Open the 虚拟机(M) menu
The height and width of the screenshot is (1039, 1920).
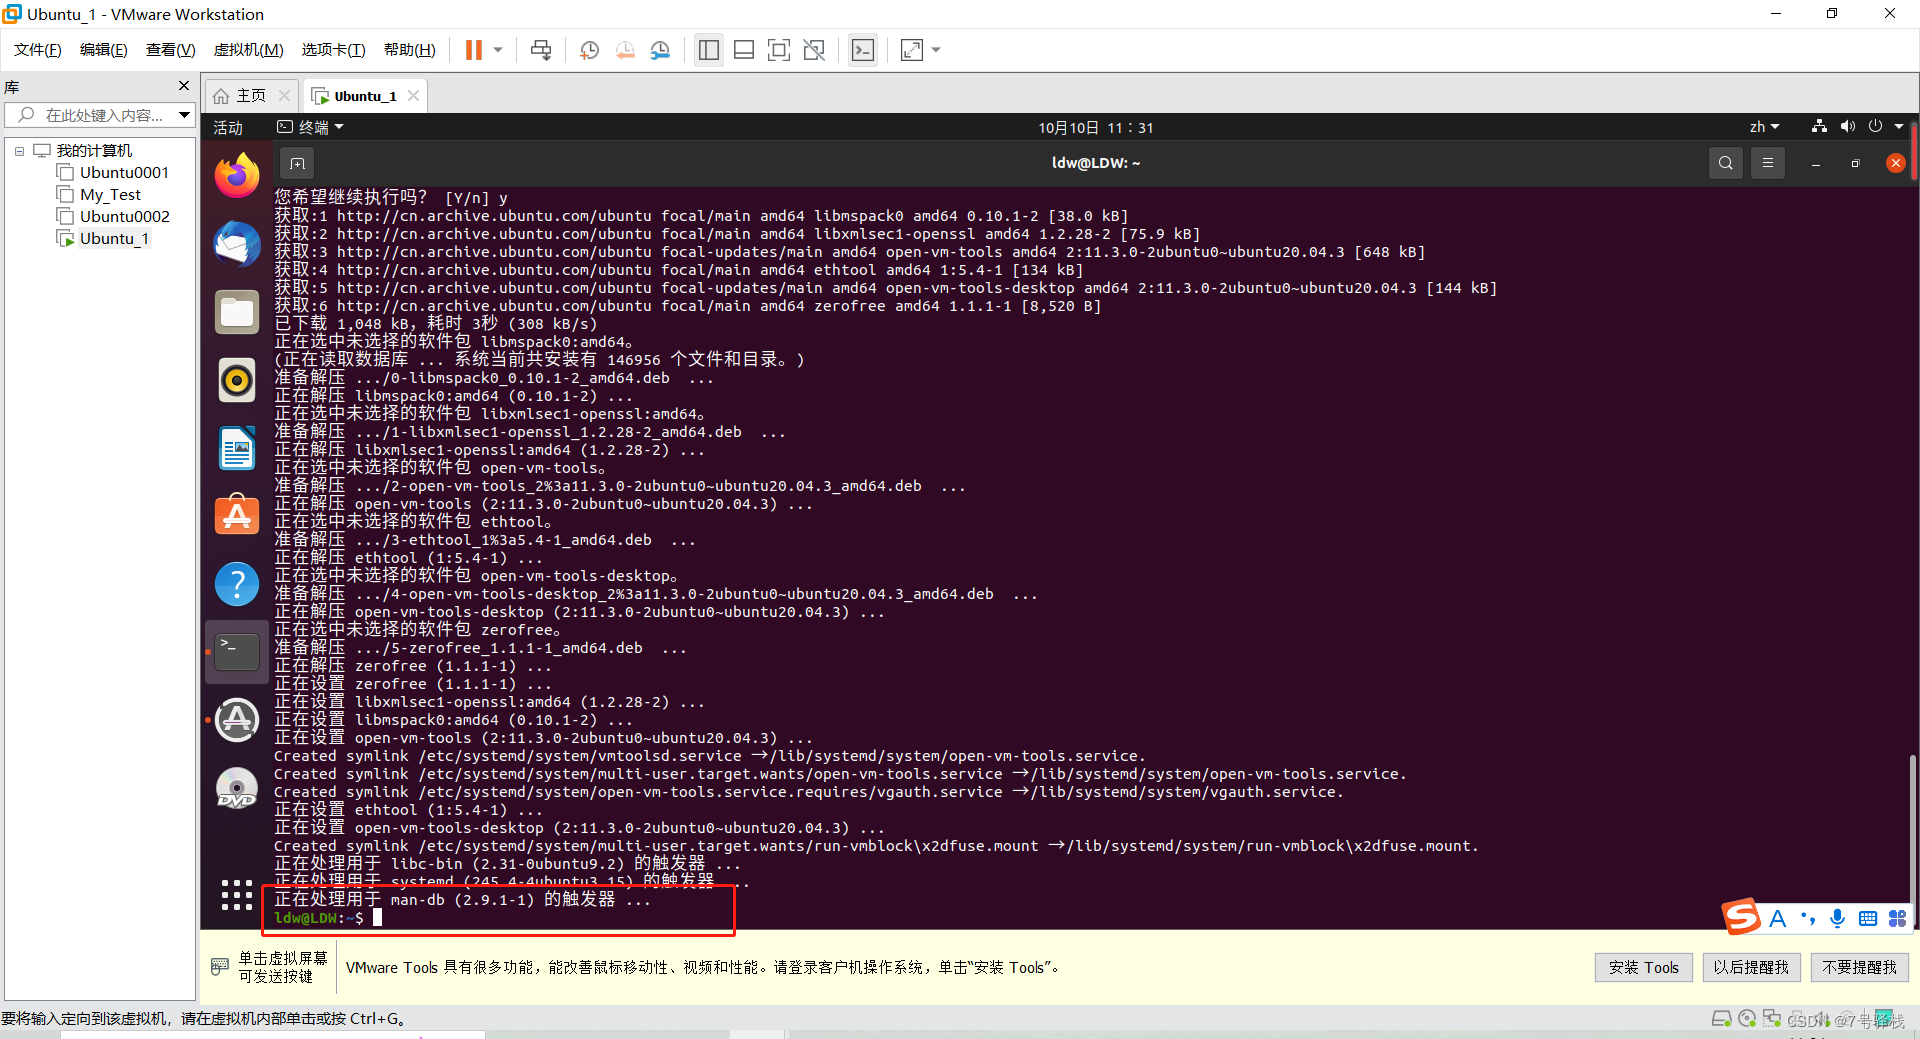(248, 49)
